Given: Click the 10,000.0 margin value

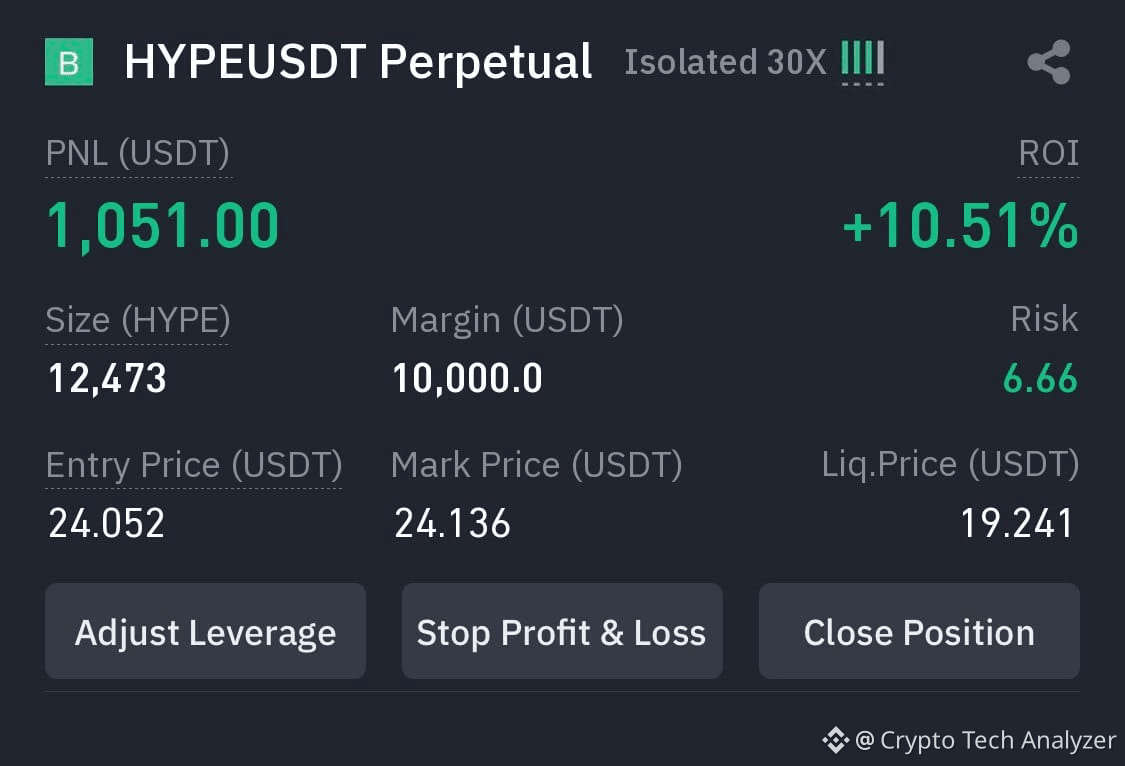Looking at the screenshot, I should [467, 379].
